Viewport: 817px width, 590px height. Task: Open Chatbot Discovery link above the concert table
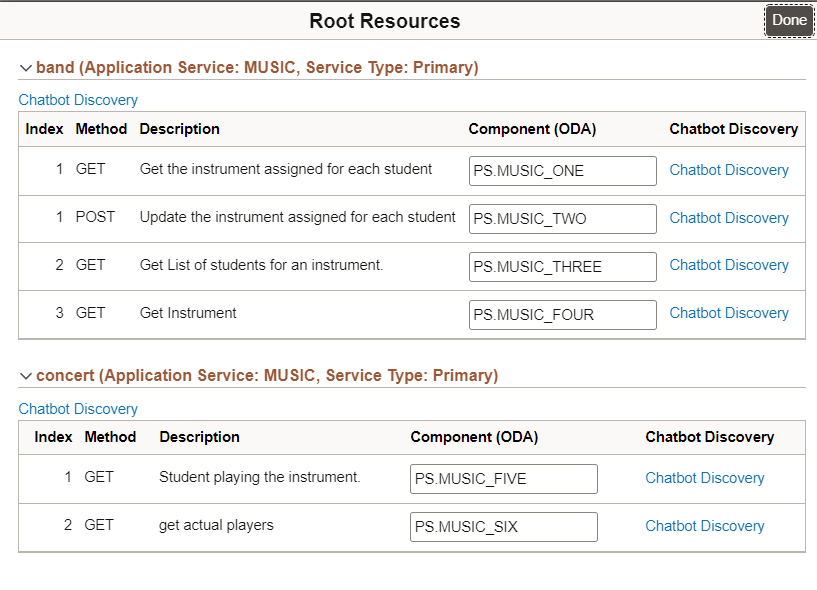coord(78,408)
